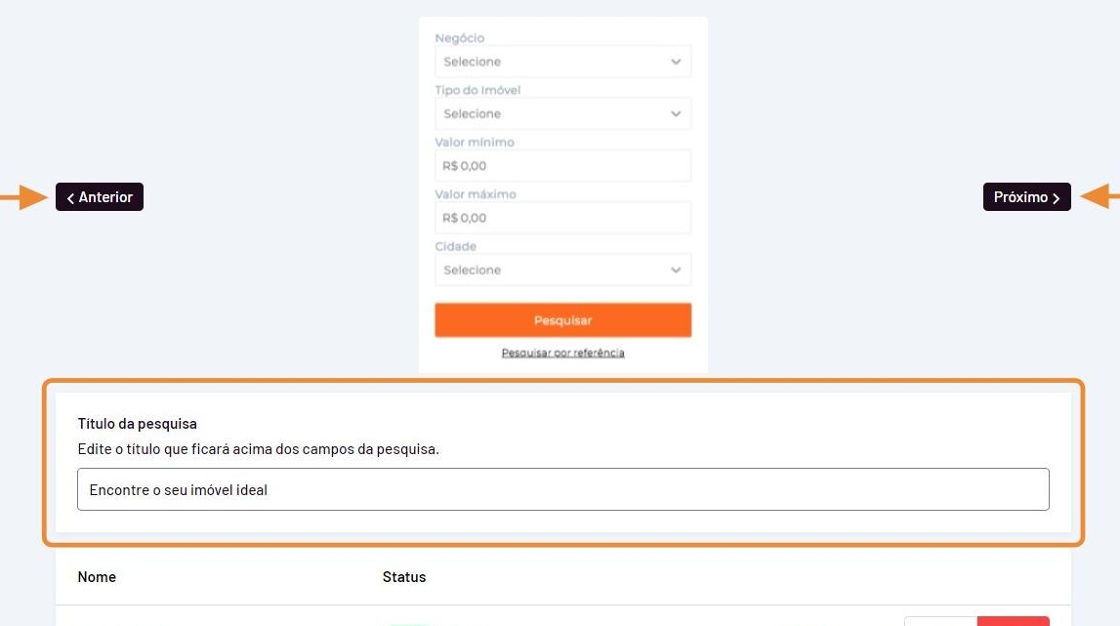Click the Tipo do Imóvel chevron arrow
Image resolution: width=1120 pixels, height=626 pixels.
point(676,114)
